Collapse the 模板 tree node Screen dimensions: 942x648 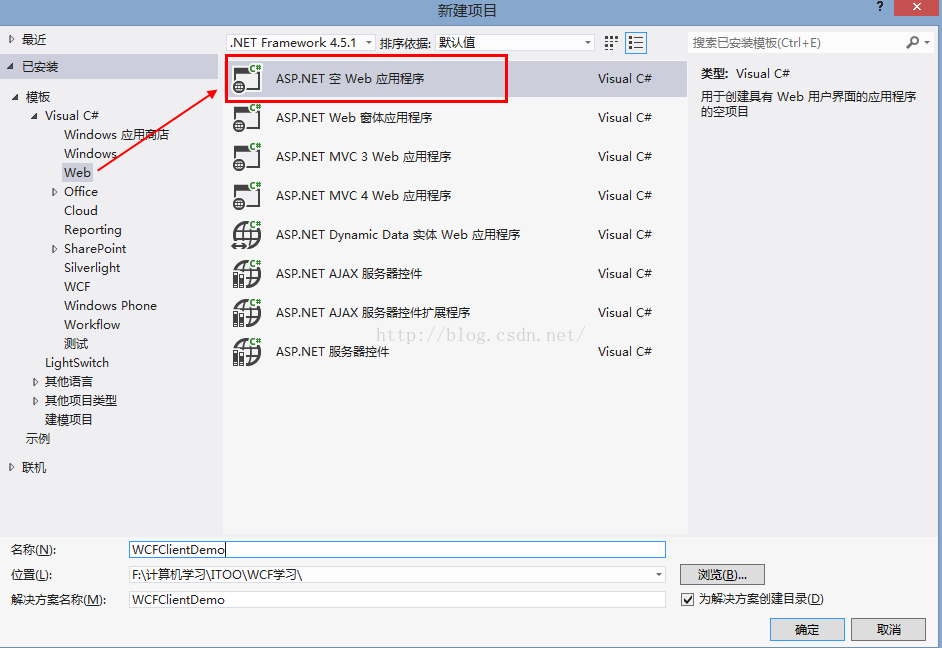[15, 97]
